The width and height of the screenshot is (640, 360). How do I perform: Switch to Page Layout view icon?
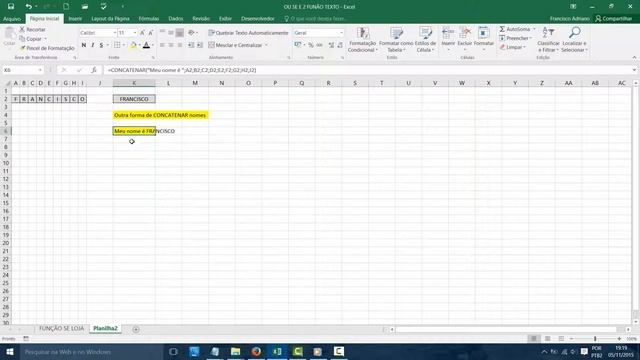click(x=547, y=339)
